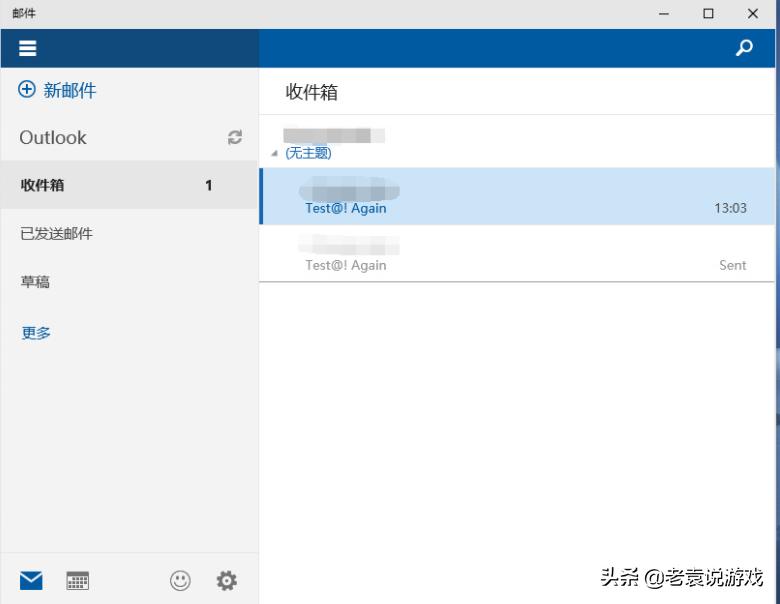
Task: Select the Test@! Again message marked Sent
Action: [517, 253]
